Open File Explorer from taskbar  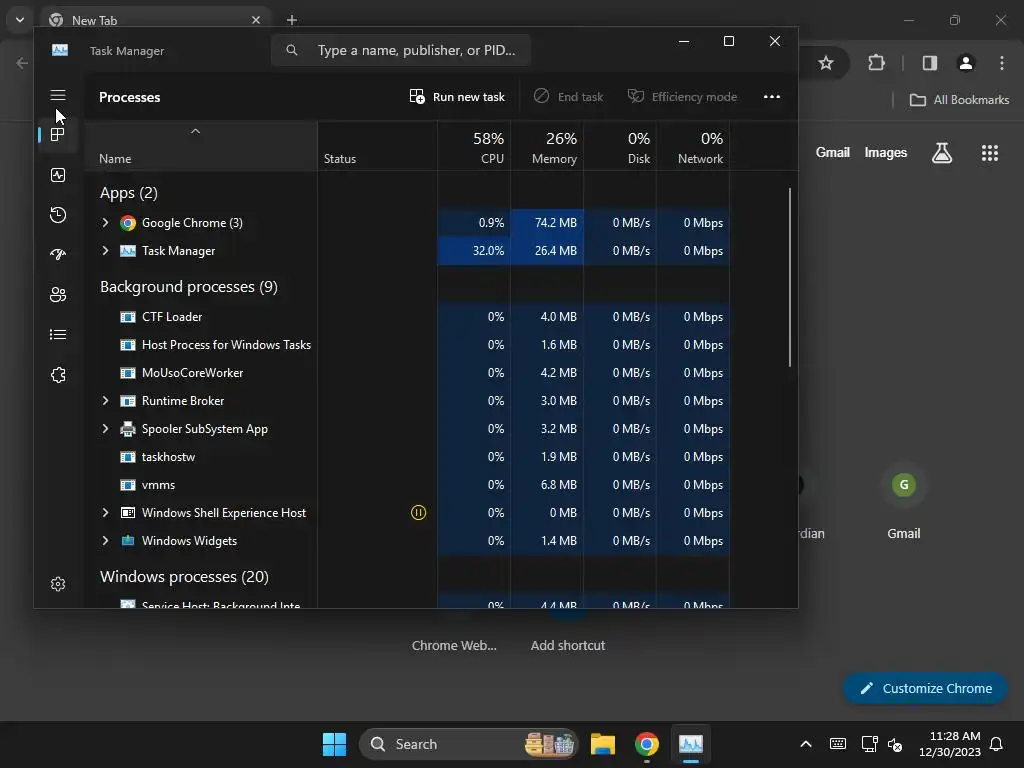coord(603,744)
